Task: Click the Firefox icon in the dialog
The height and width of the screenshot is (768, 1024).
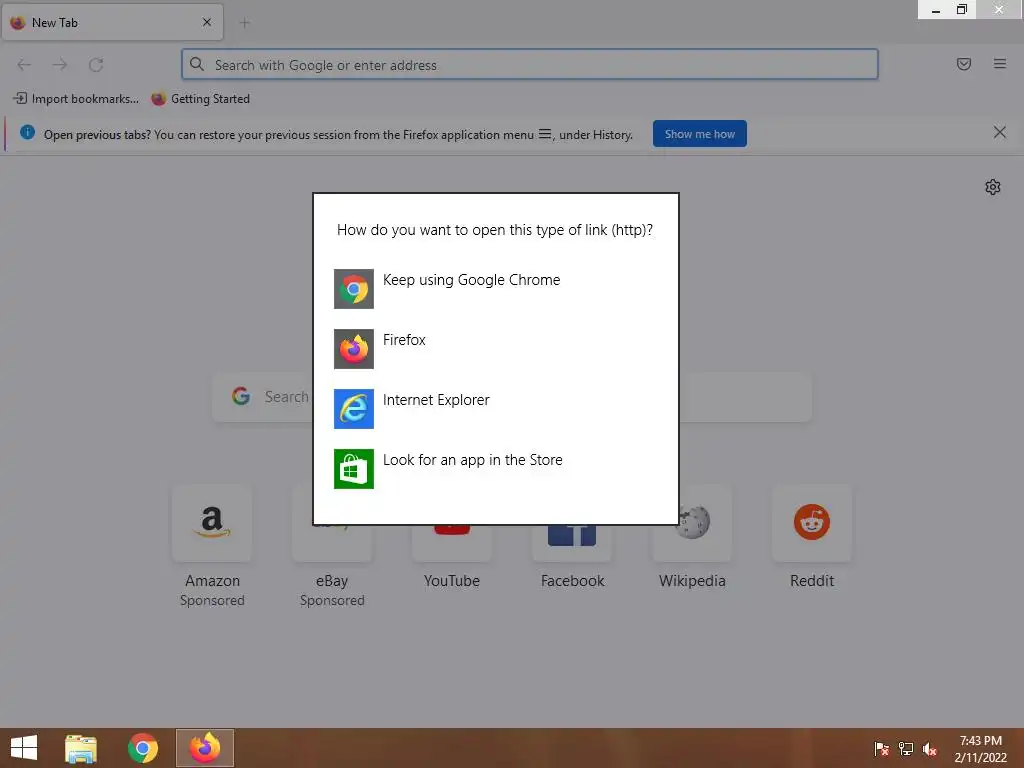Action: tap(354, 349)
